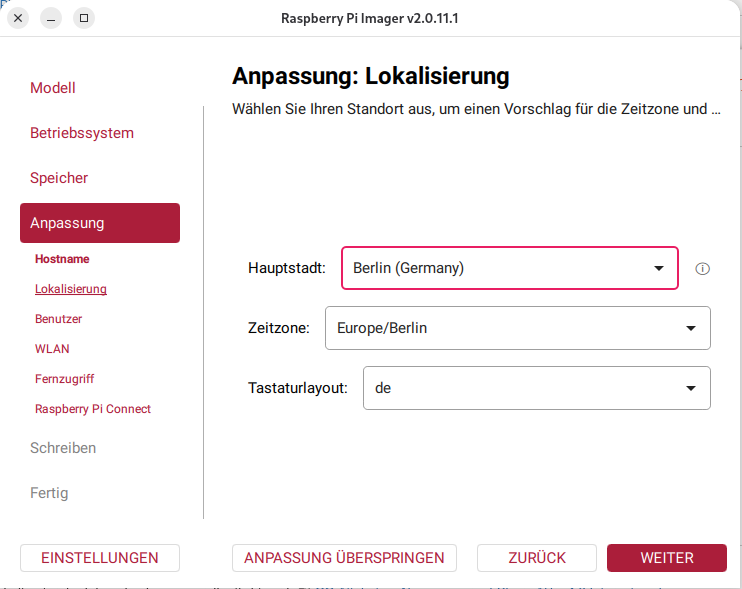Open the Raspberry Pi Connect sub-step
Viewport: 742px width, 589px height.
[x=93, y=409]
